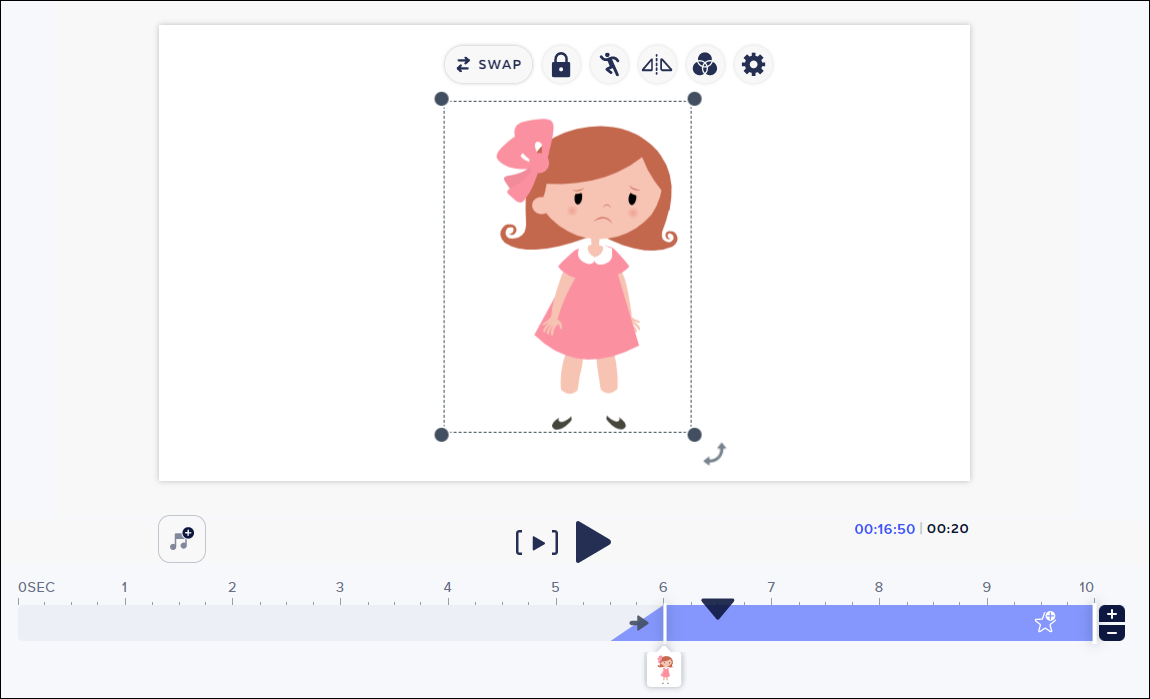Click the rotate arrow handle below selection
The image size is (1150, 699).
pyautogui.click(x=714, y=454)
